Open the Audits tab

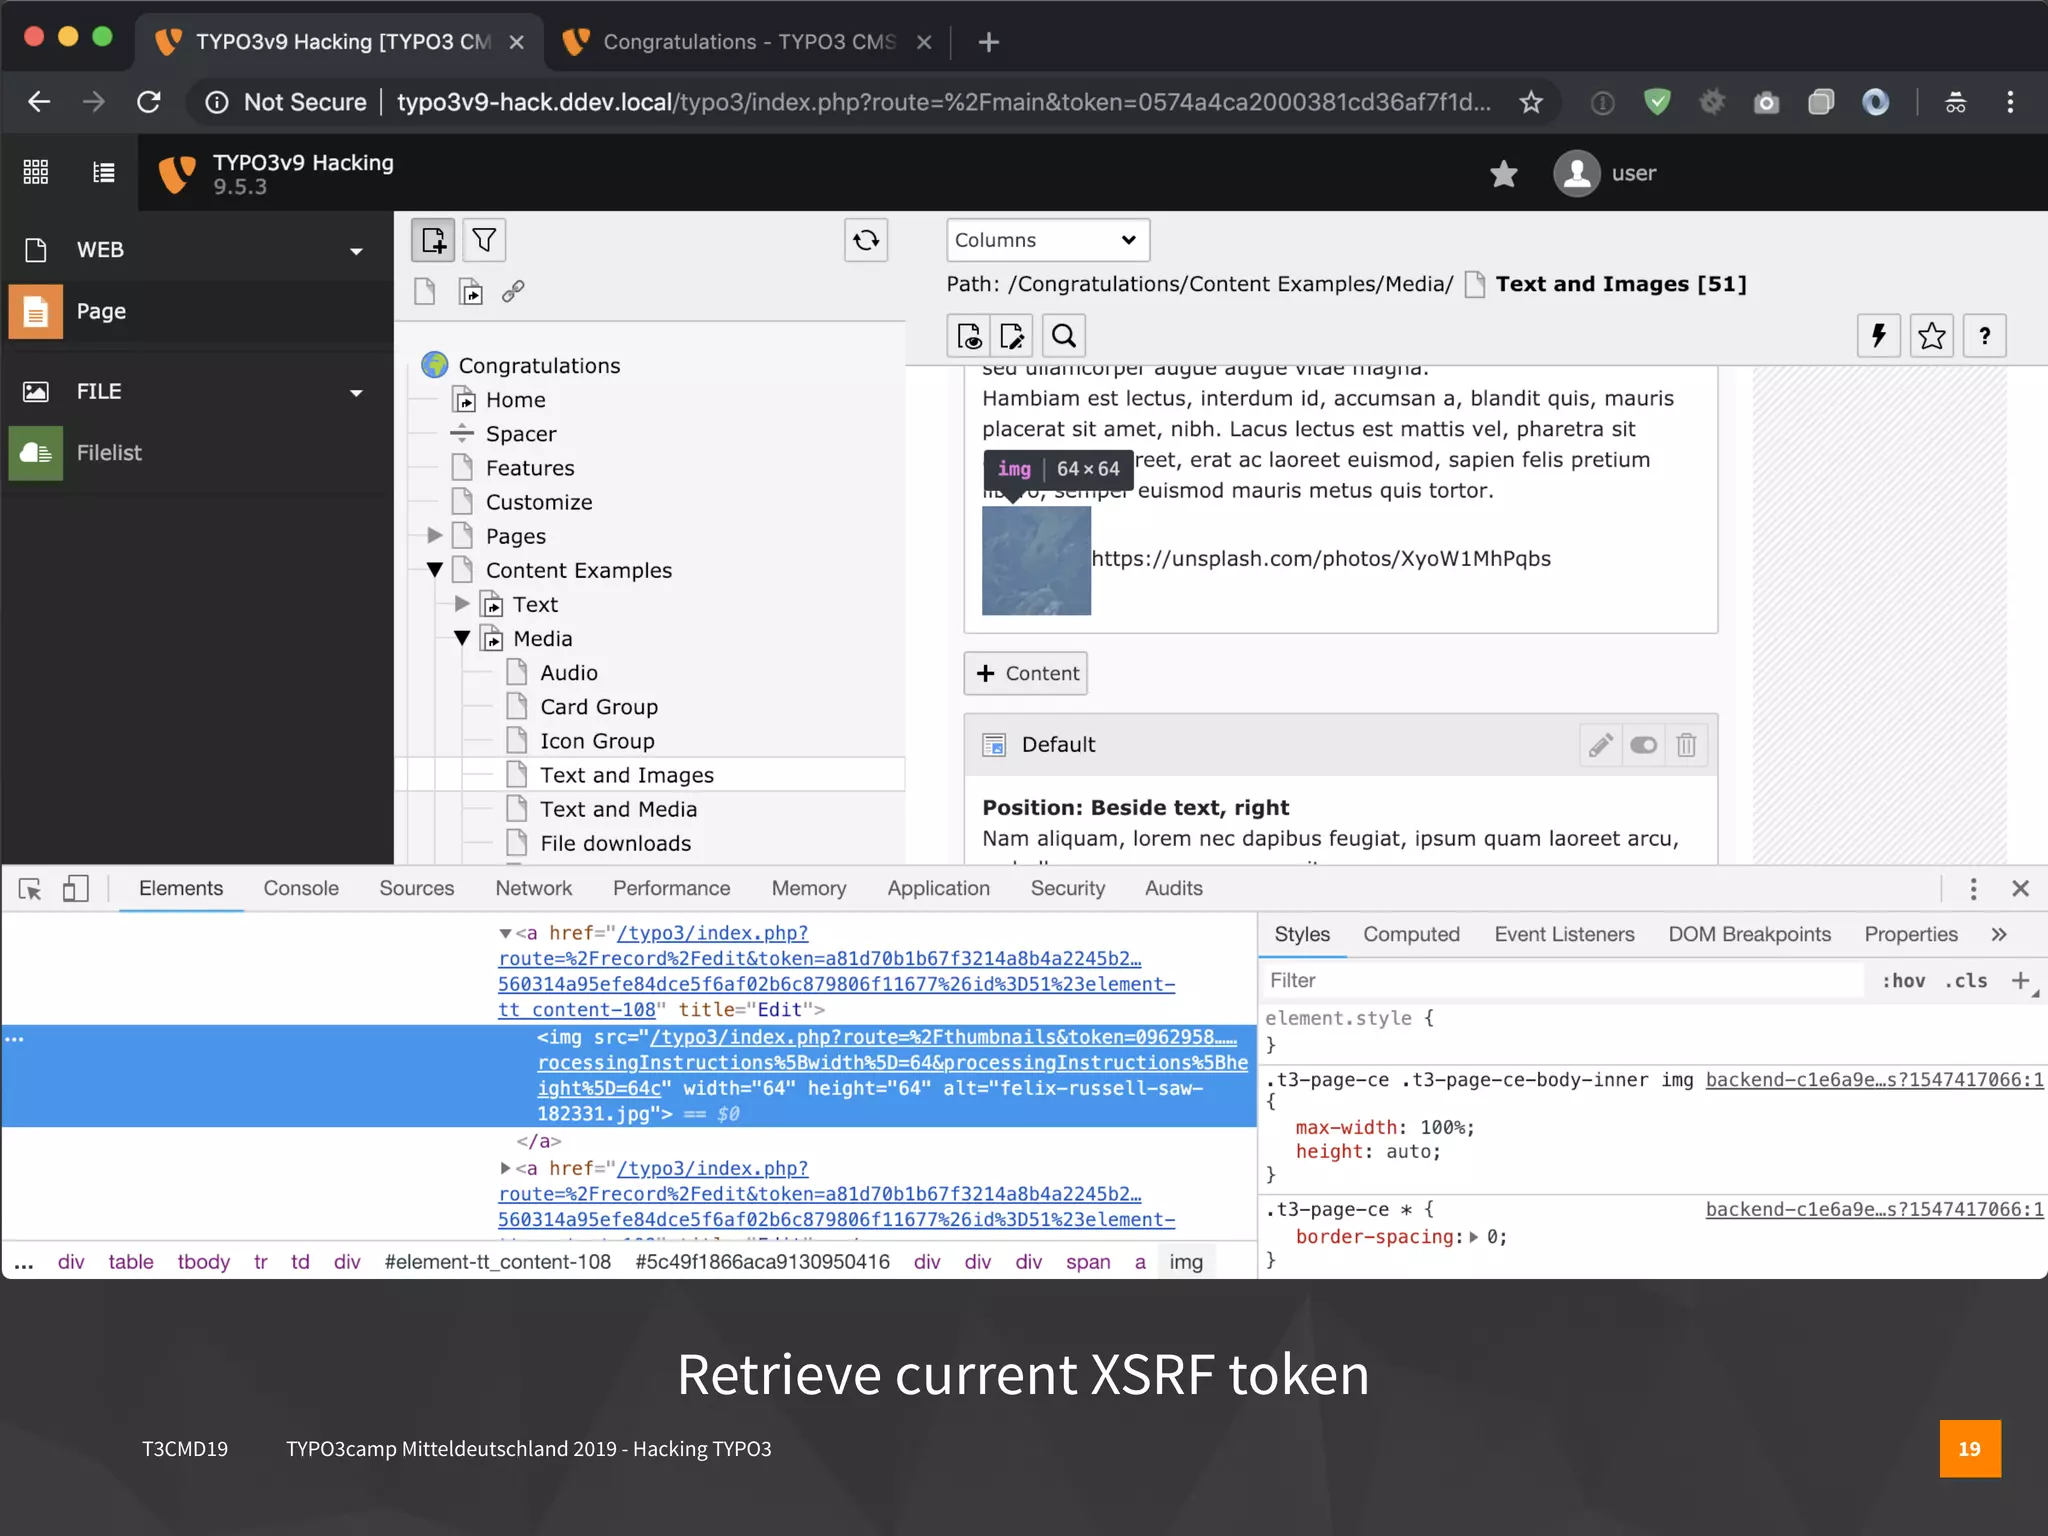coord(1173,889)
